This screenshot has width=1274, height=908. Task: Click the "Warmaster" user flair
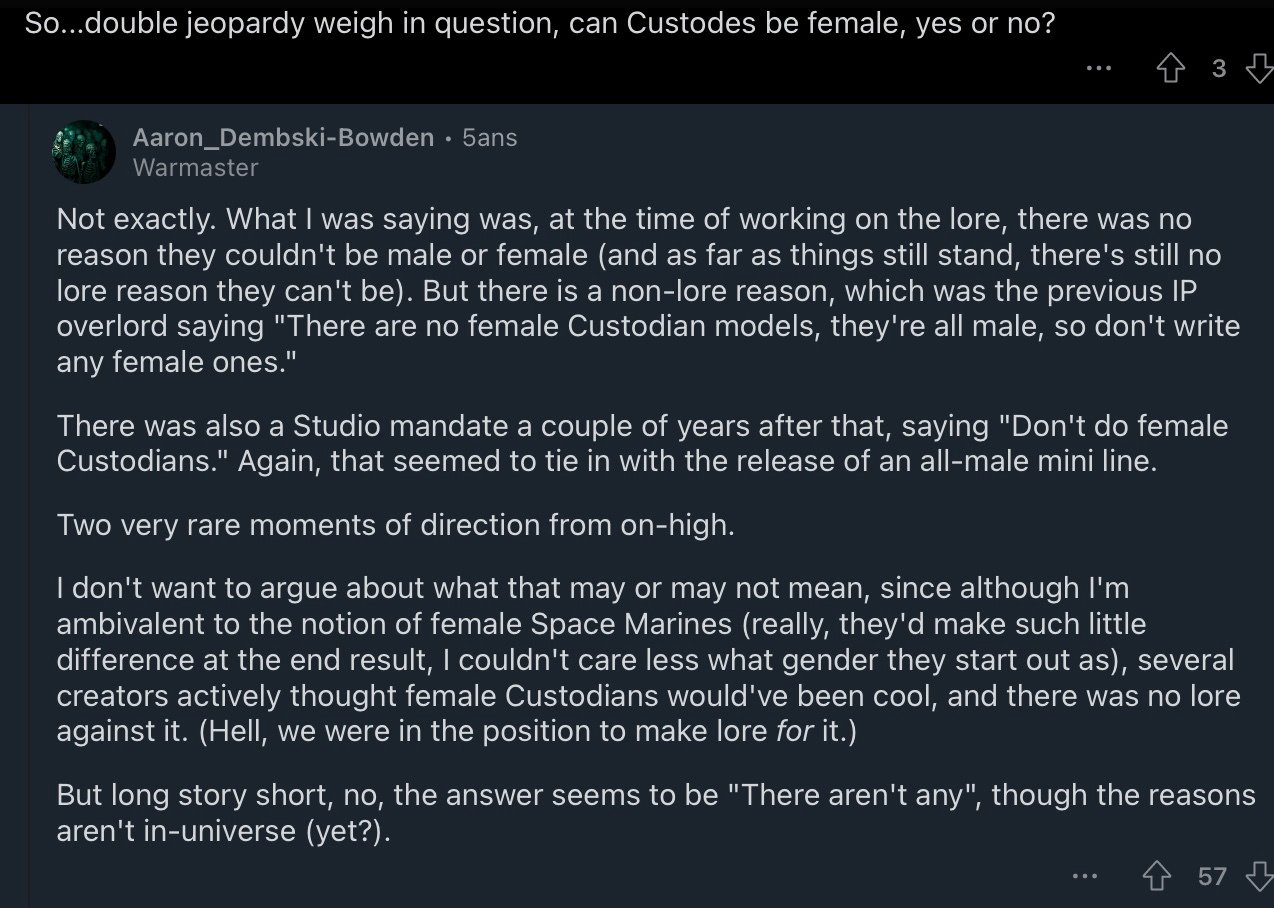195,167
